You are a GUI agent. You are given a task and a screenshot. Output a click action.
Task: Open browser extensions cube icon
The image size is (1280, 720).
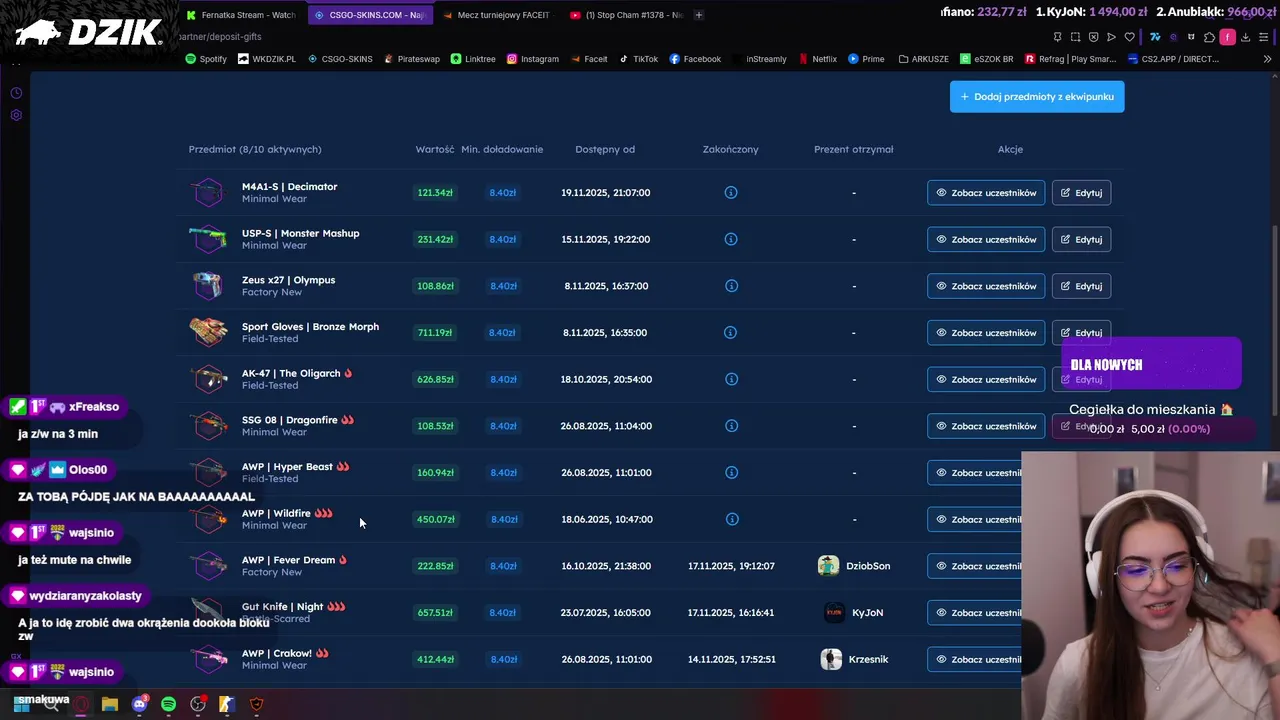(1209, 37)
